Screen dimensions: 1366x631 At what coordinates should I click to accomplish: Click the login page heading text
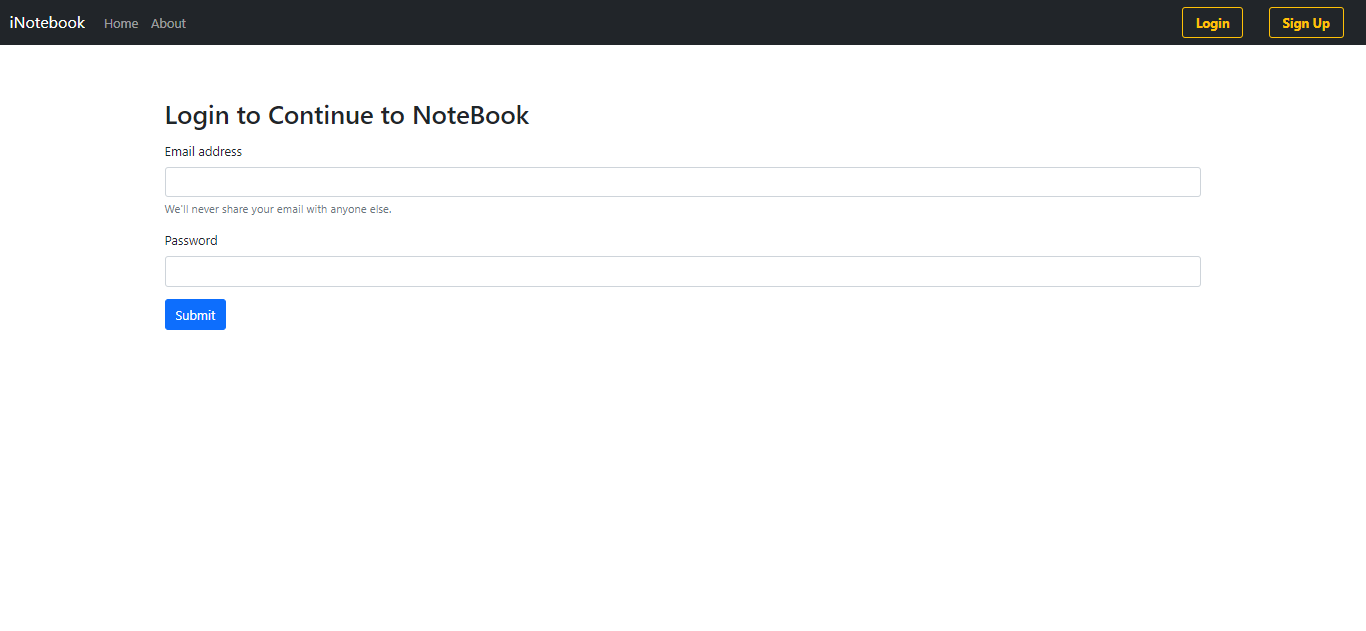click(347, 115)
